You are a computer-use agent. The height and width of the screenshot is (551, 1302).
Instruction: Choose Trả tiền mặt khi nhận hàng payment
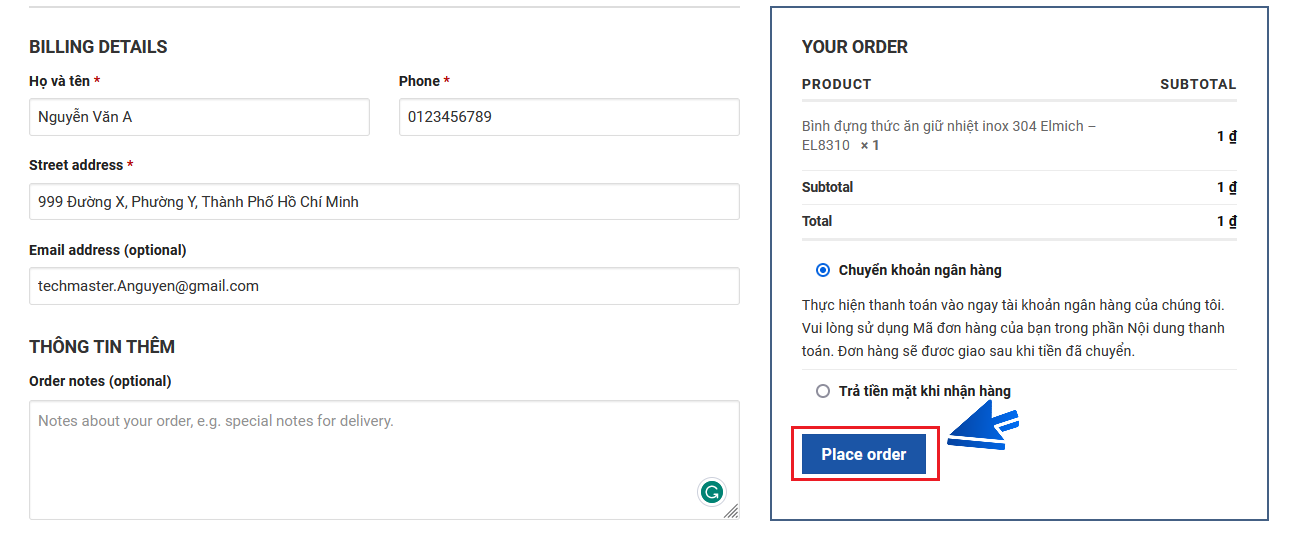coord(823,391)
